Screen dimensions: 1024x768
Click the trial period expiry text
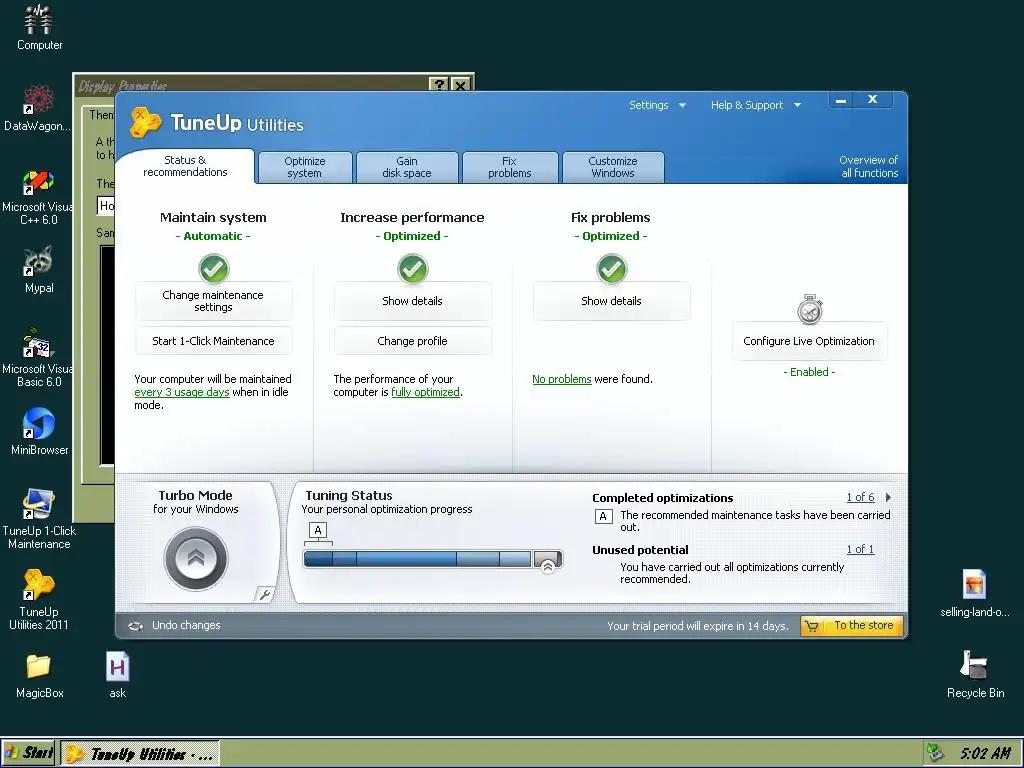(697, 626)
